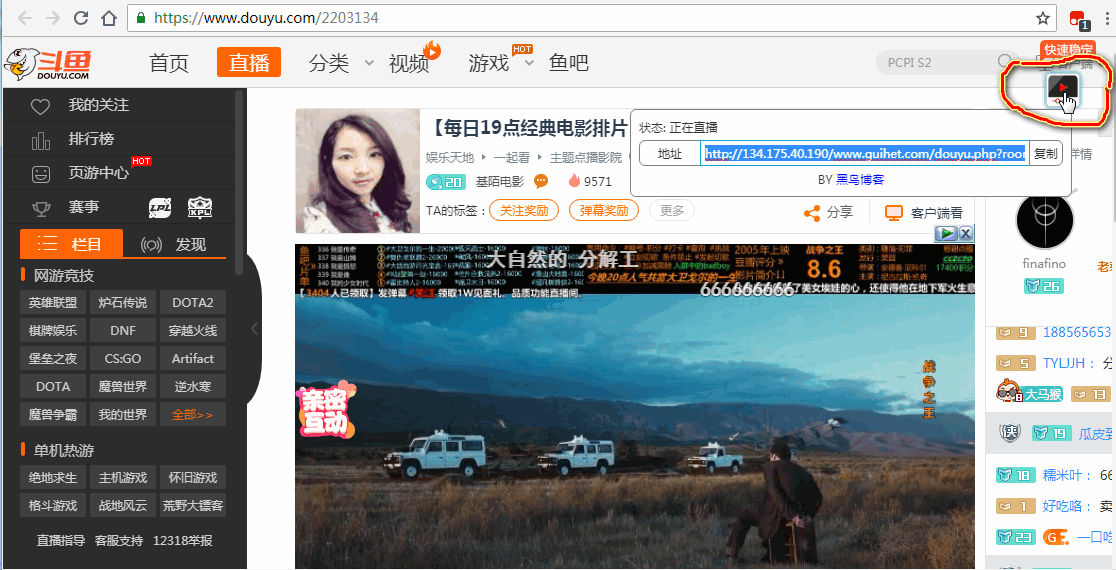Viewport: 1116px width, 570px height.
Task: Open the 视频 nav item
Action: [409, 63]
